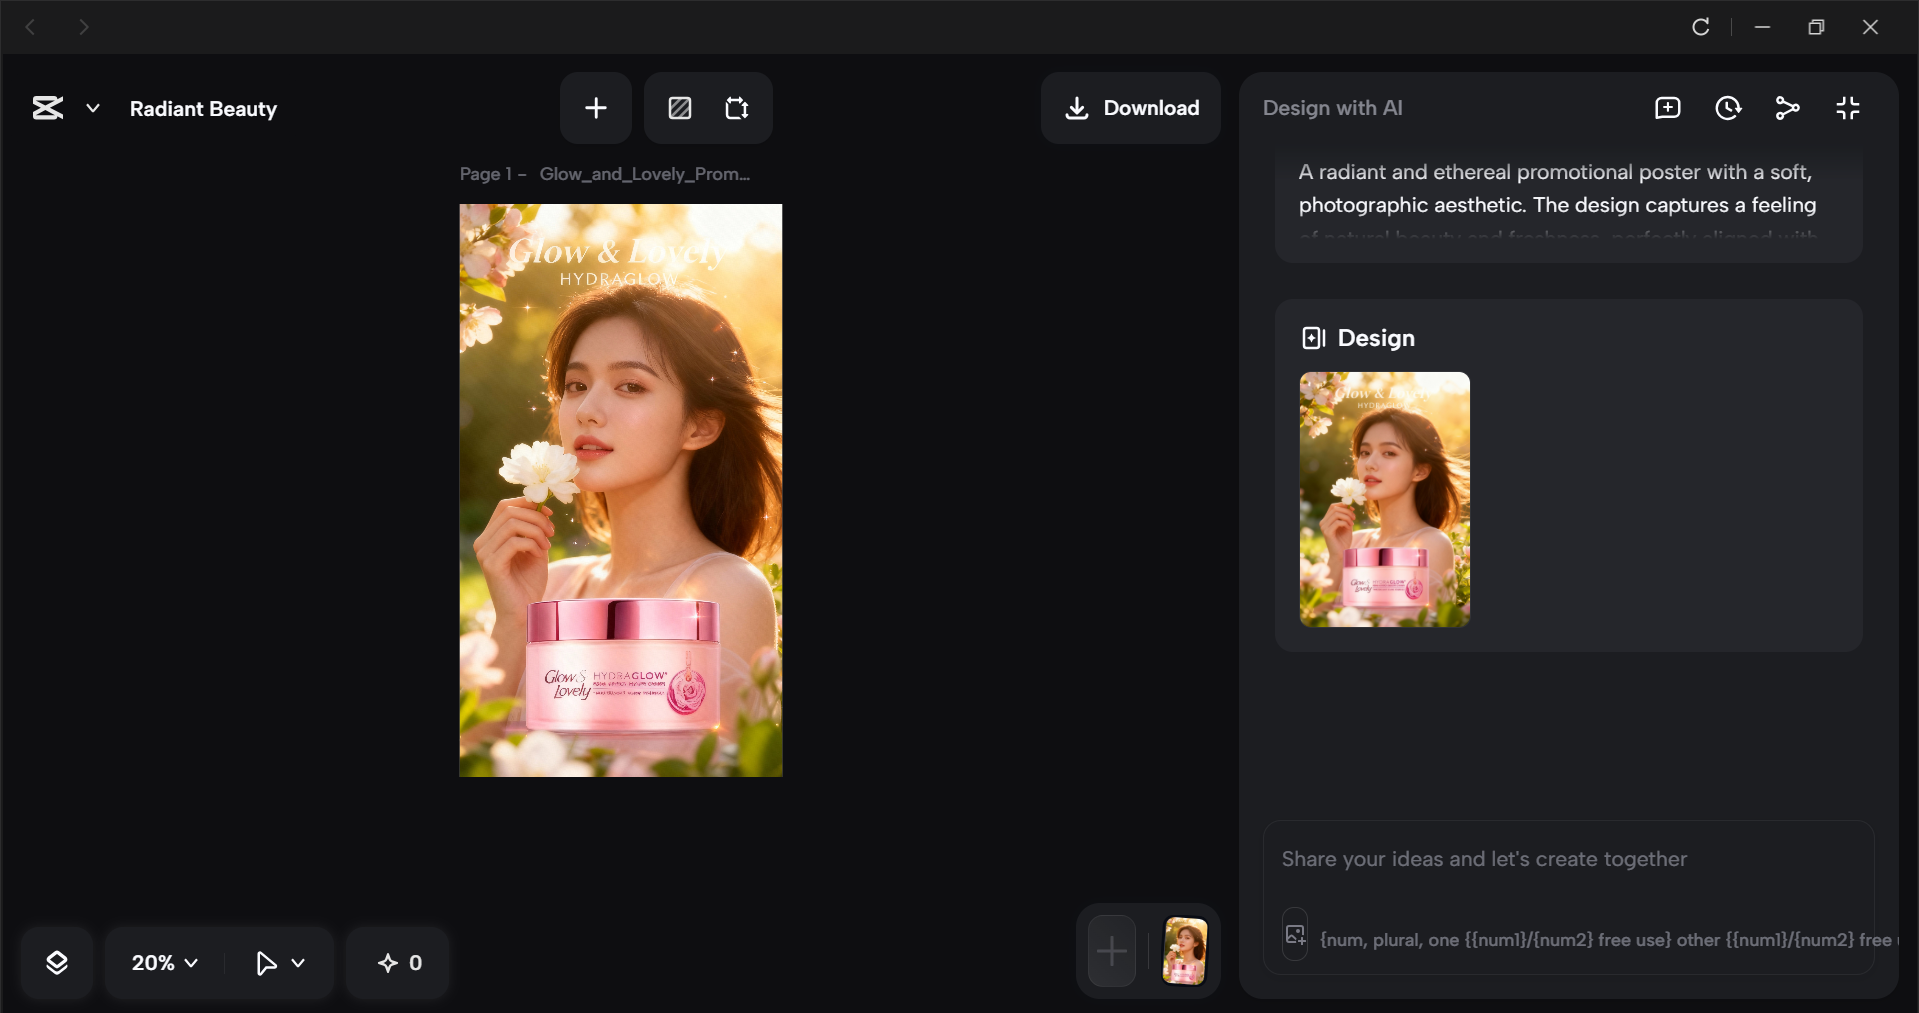Collapse the Design with AI panel
This screenshot has width=1919, height=1013.
(1848, 107)
